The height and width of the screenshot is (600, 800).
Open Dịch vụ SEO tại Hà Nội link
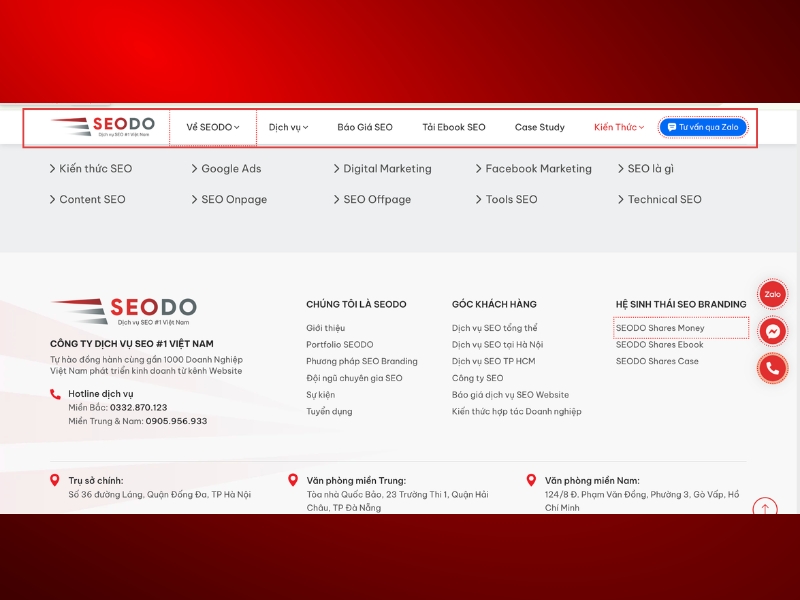(497, 344)
